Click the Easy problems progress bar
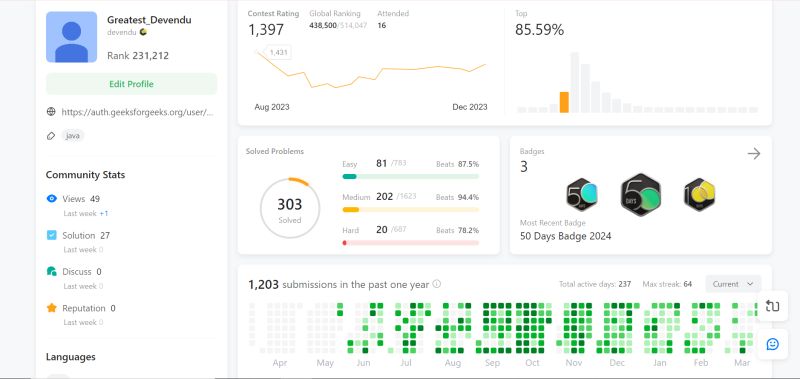This screenshot has width=800, height=379. pyautogui.click(x=411, y=176)
